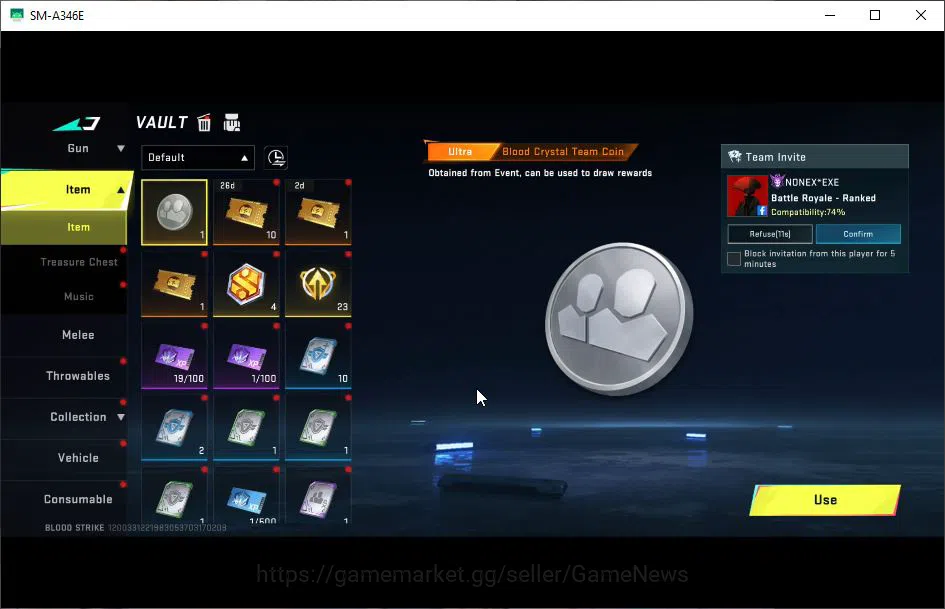Viewport: 945px width, 609px height.
Task: Select the silver Team Coin item tile
Action: pos(174,212)
